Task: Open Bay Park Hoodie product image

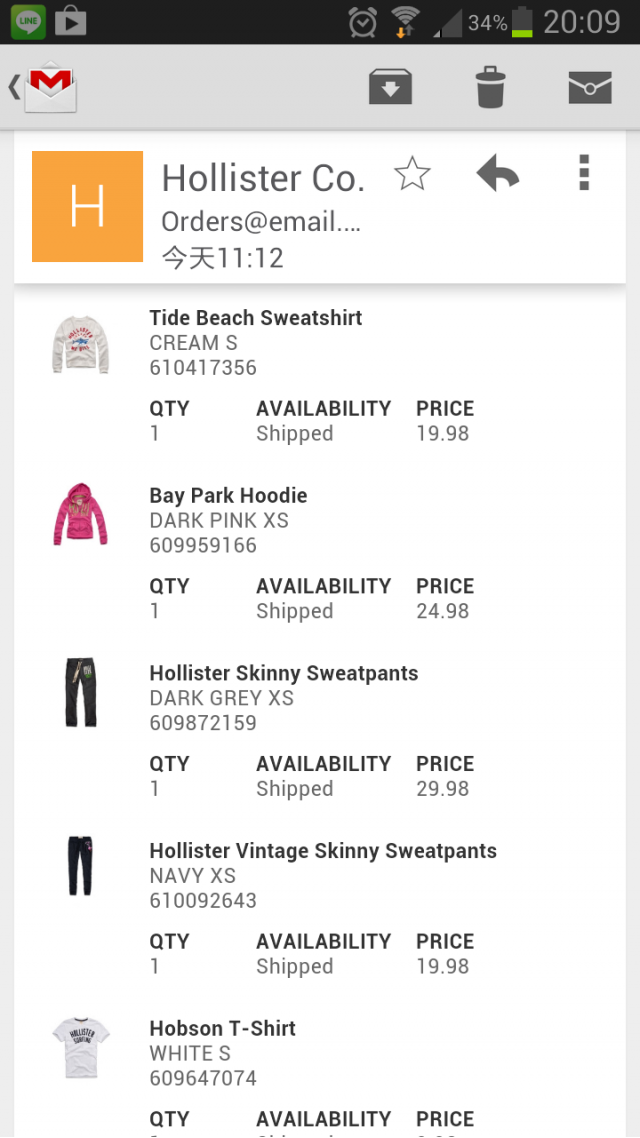Action: click(x=80, y=514)
